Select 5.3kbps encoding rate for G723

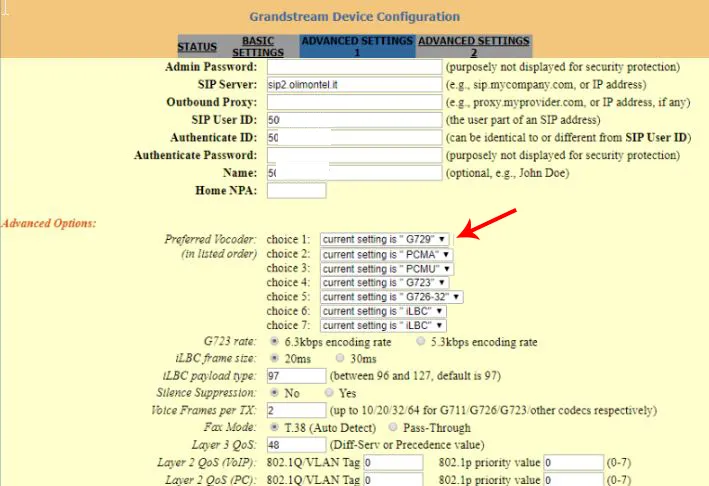pos(422,342)
